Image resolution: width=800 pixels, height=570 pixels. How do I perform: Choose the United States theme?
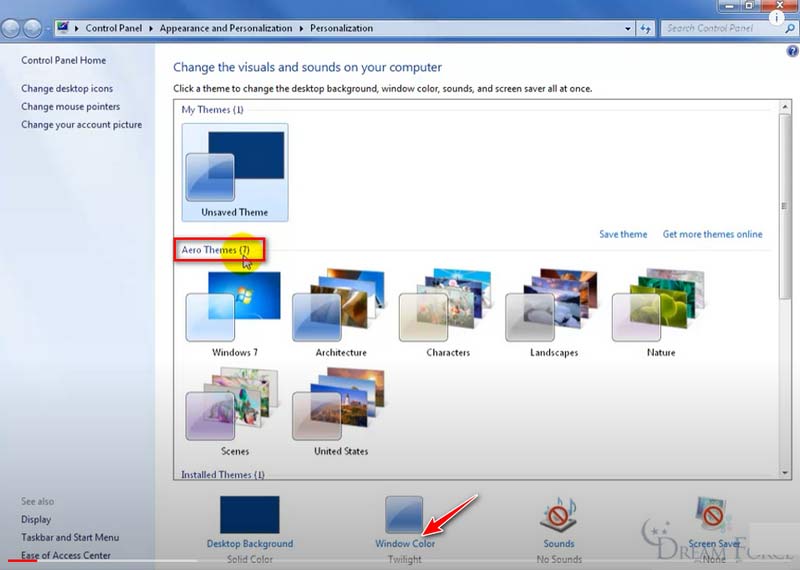pyautogui.click(x=341, y=411)
